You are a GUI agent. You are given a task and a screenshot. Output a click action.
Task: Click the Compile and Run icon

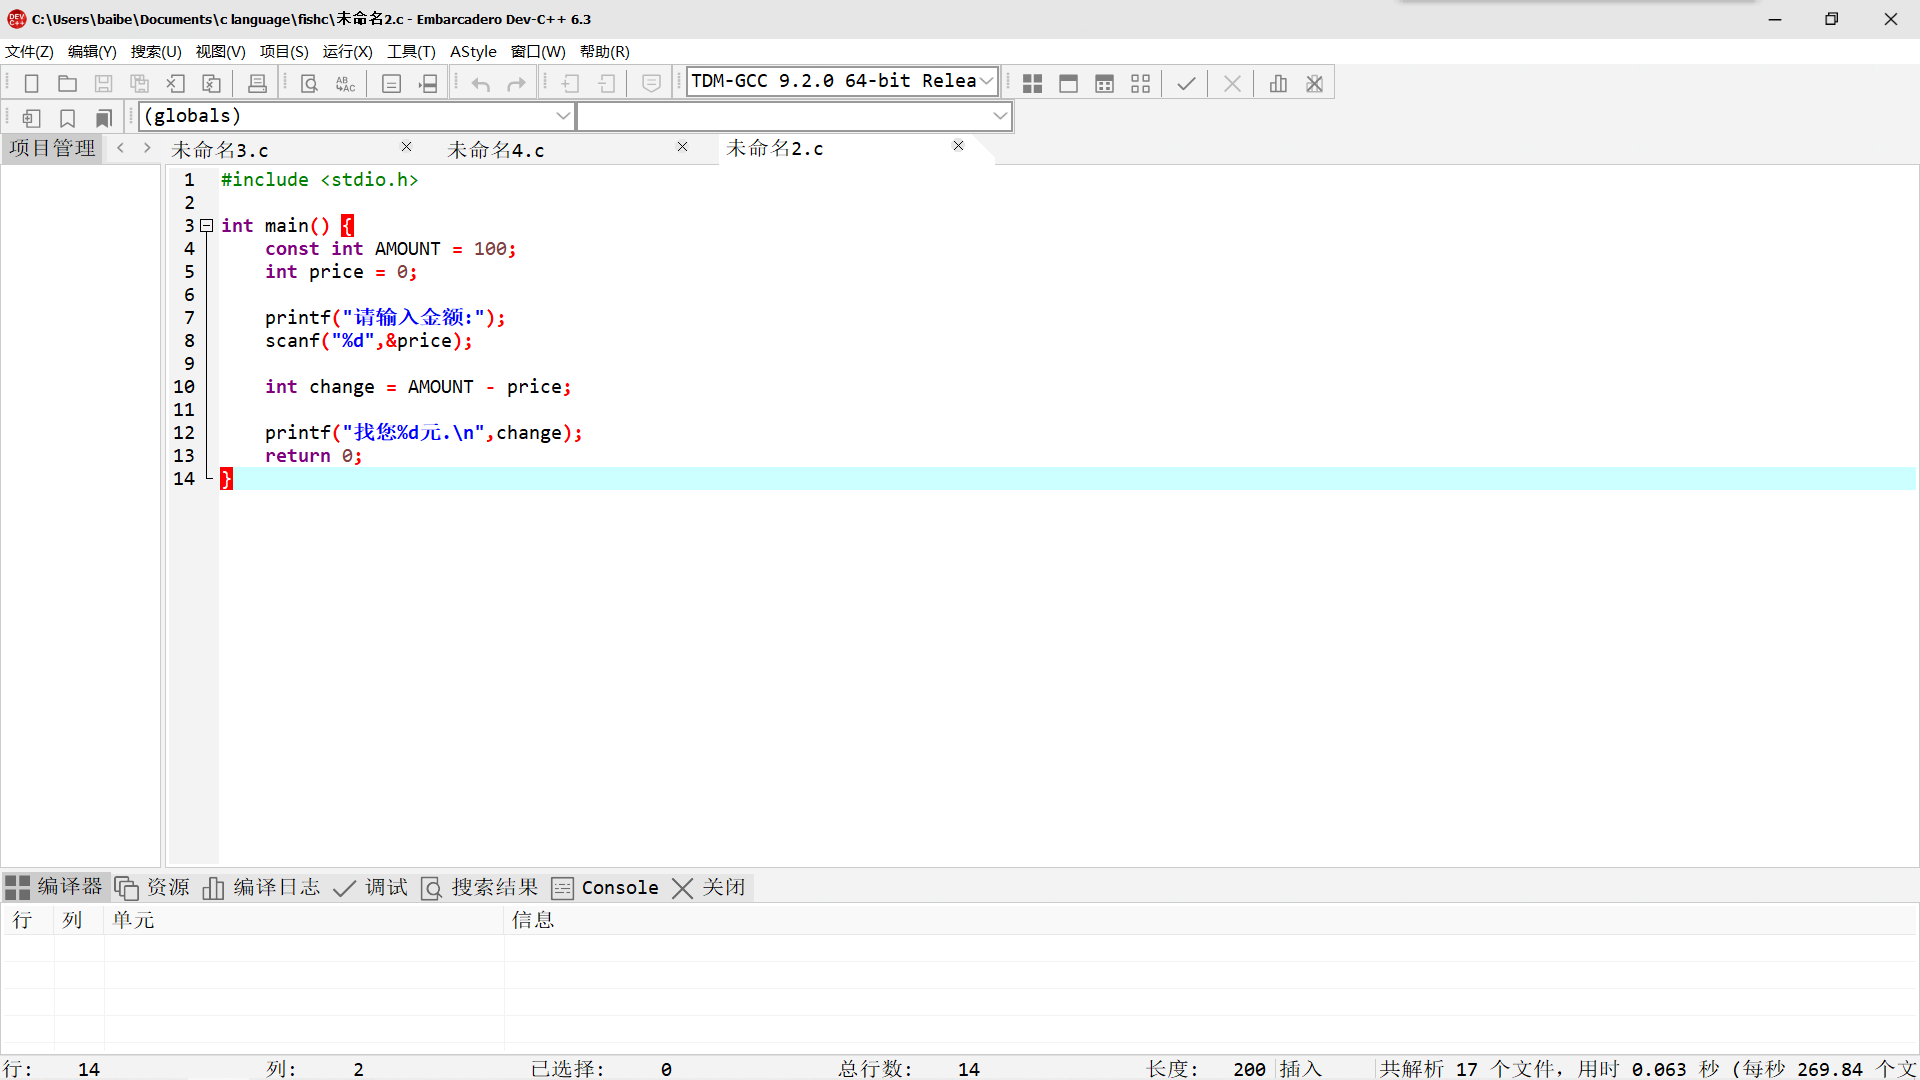1104,84
